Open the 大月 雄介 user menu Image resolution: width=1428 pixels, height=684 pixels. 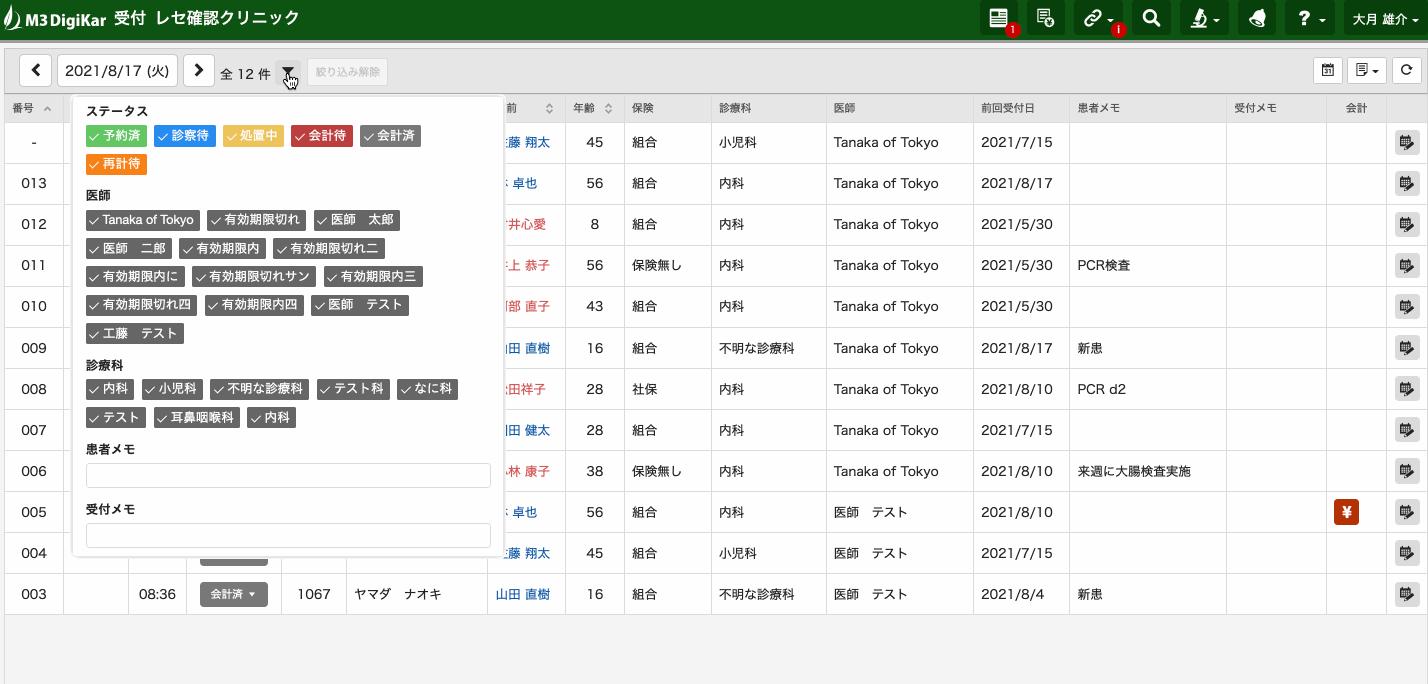(1384, 18)
